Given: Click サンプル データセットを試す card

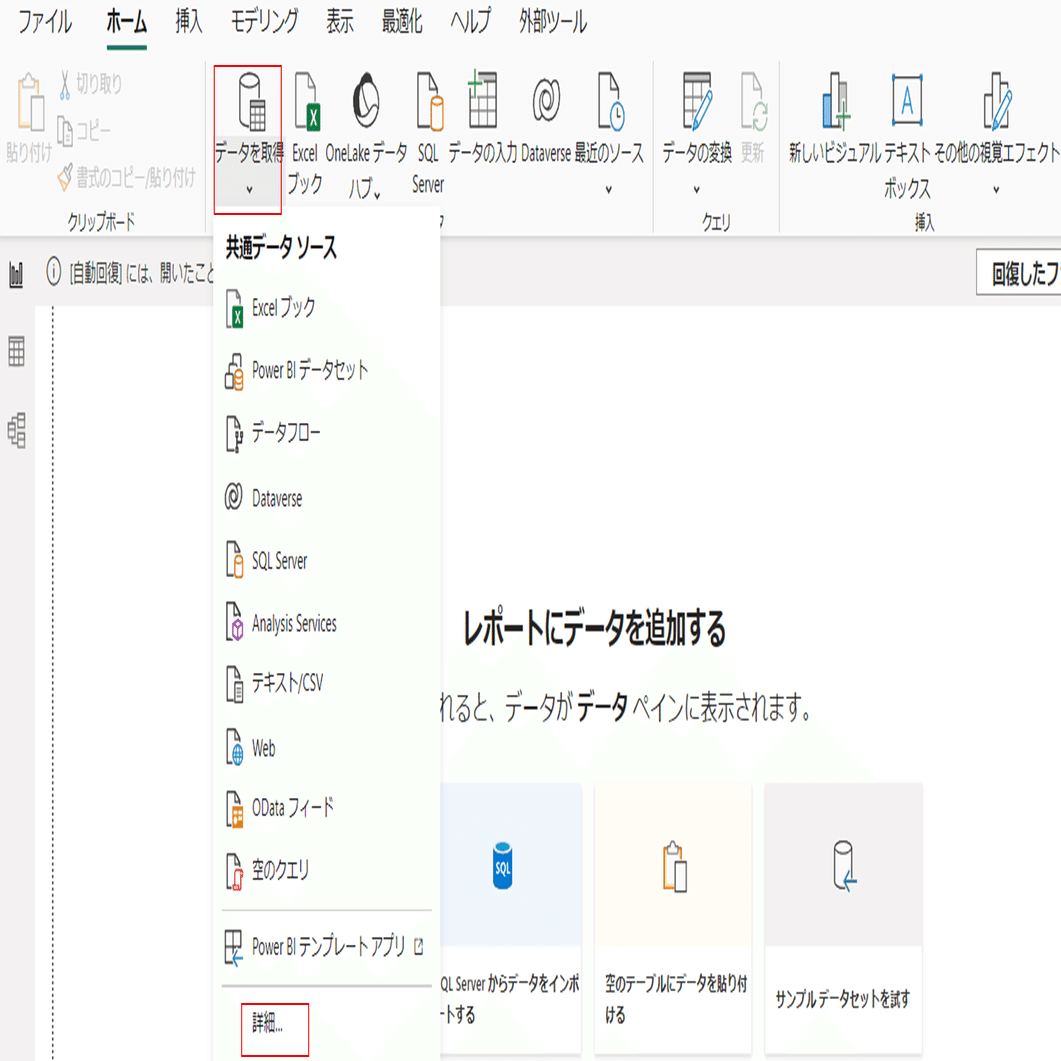Looking at the screenshot, I should click(x=844, y=918).
